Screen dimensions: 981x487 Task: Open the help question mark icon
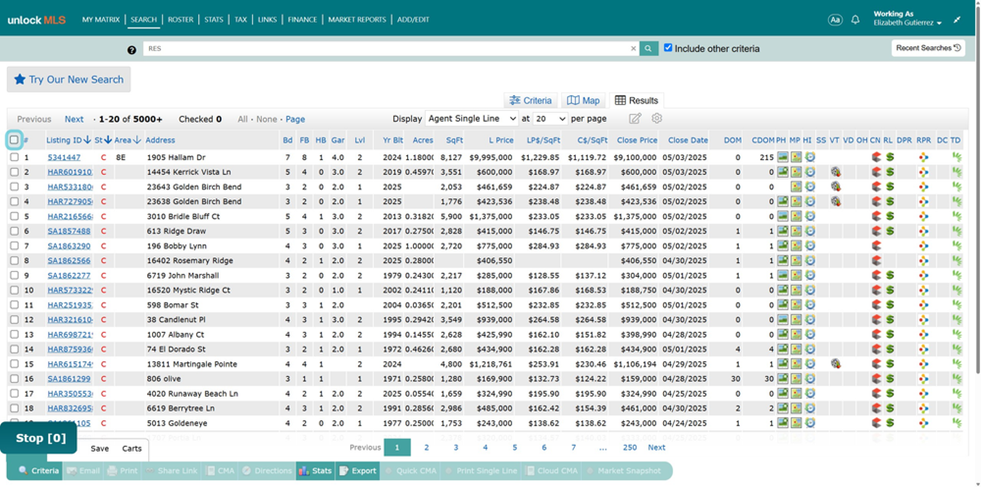132,49
